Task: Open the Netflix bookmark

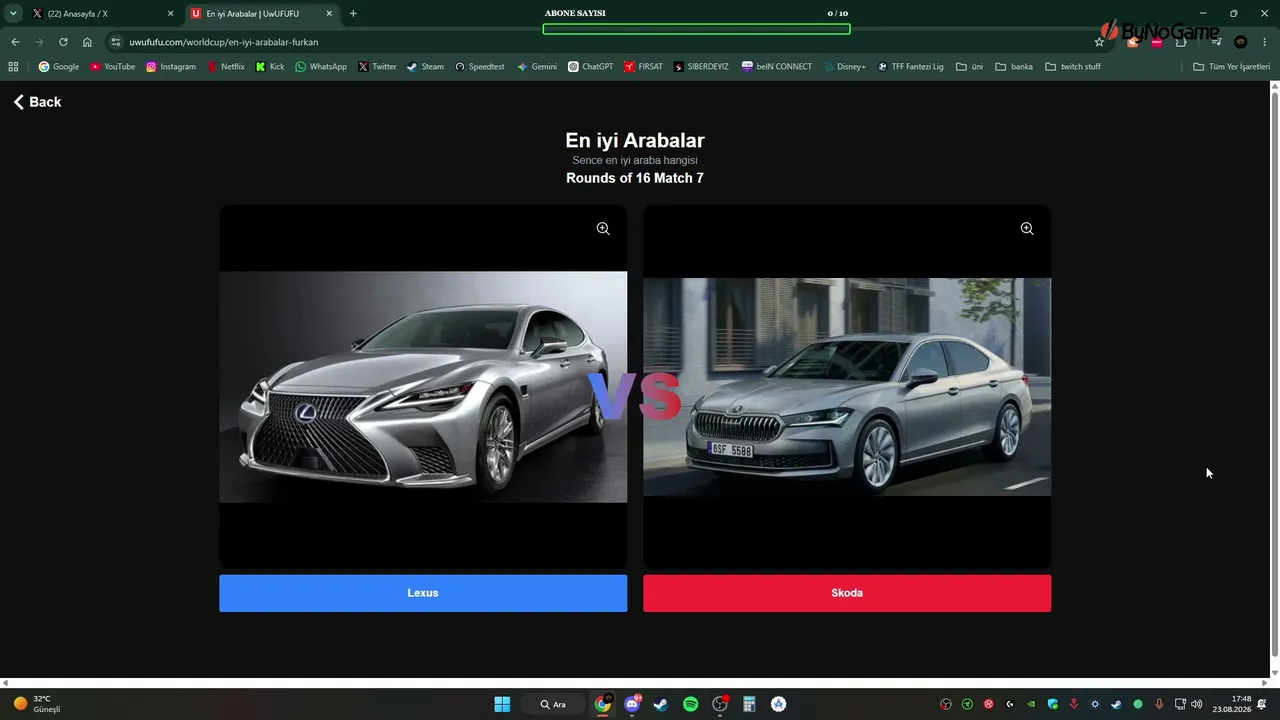Action: 225,67
